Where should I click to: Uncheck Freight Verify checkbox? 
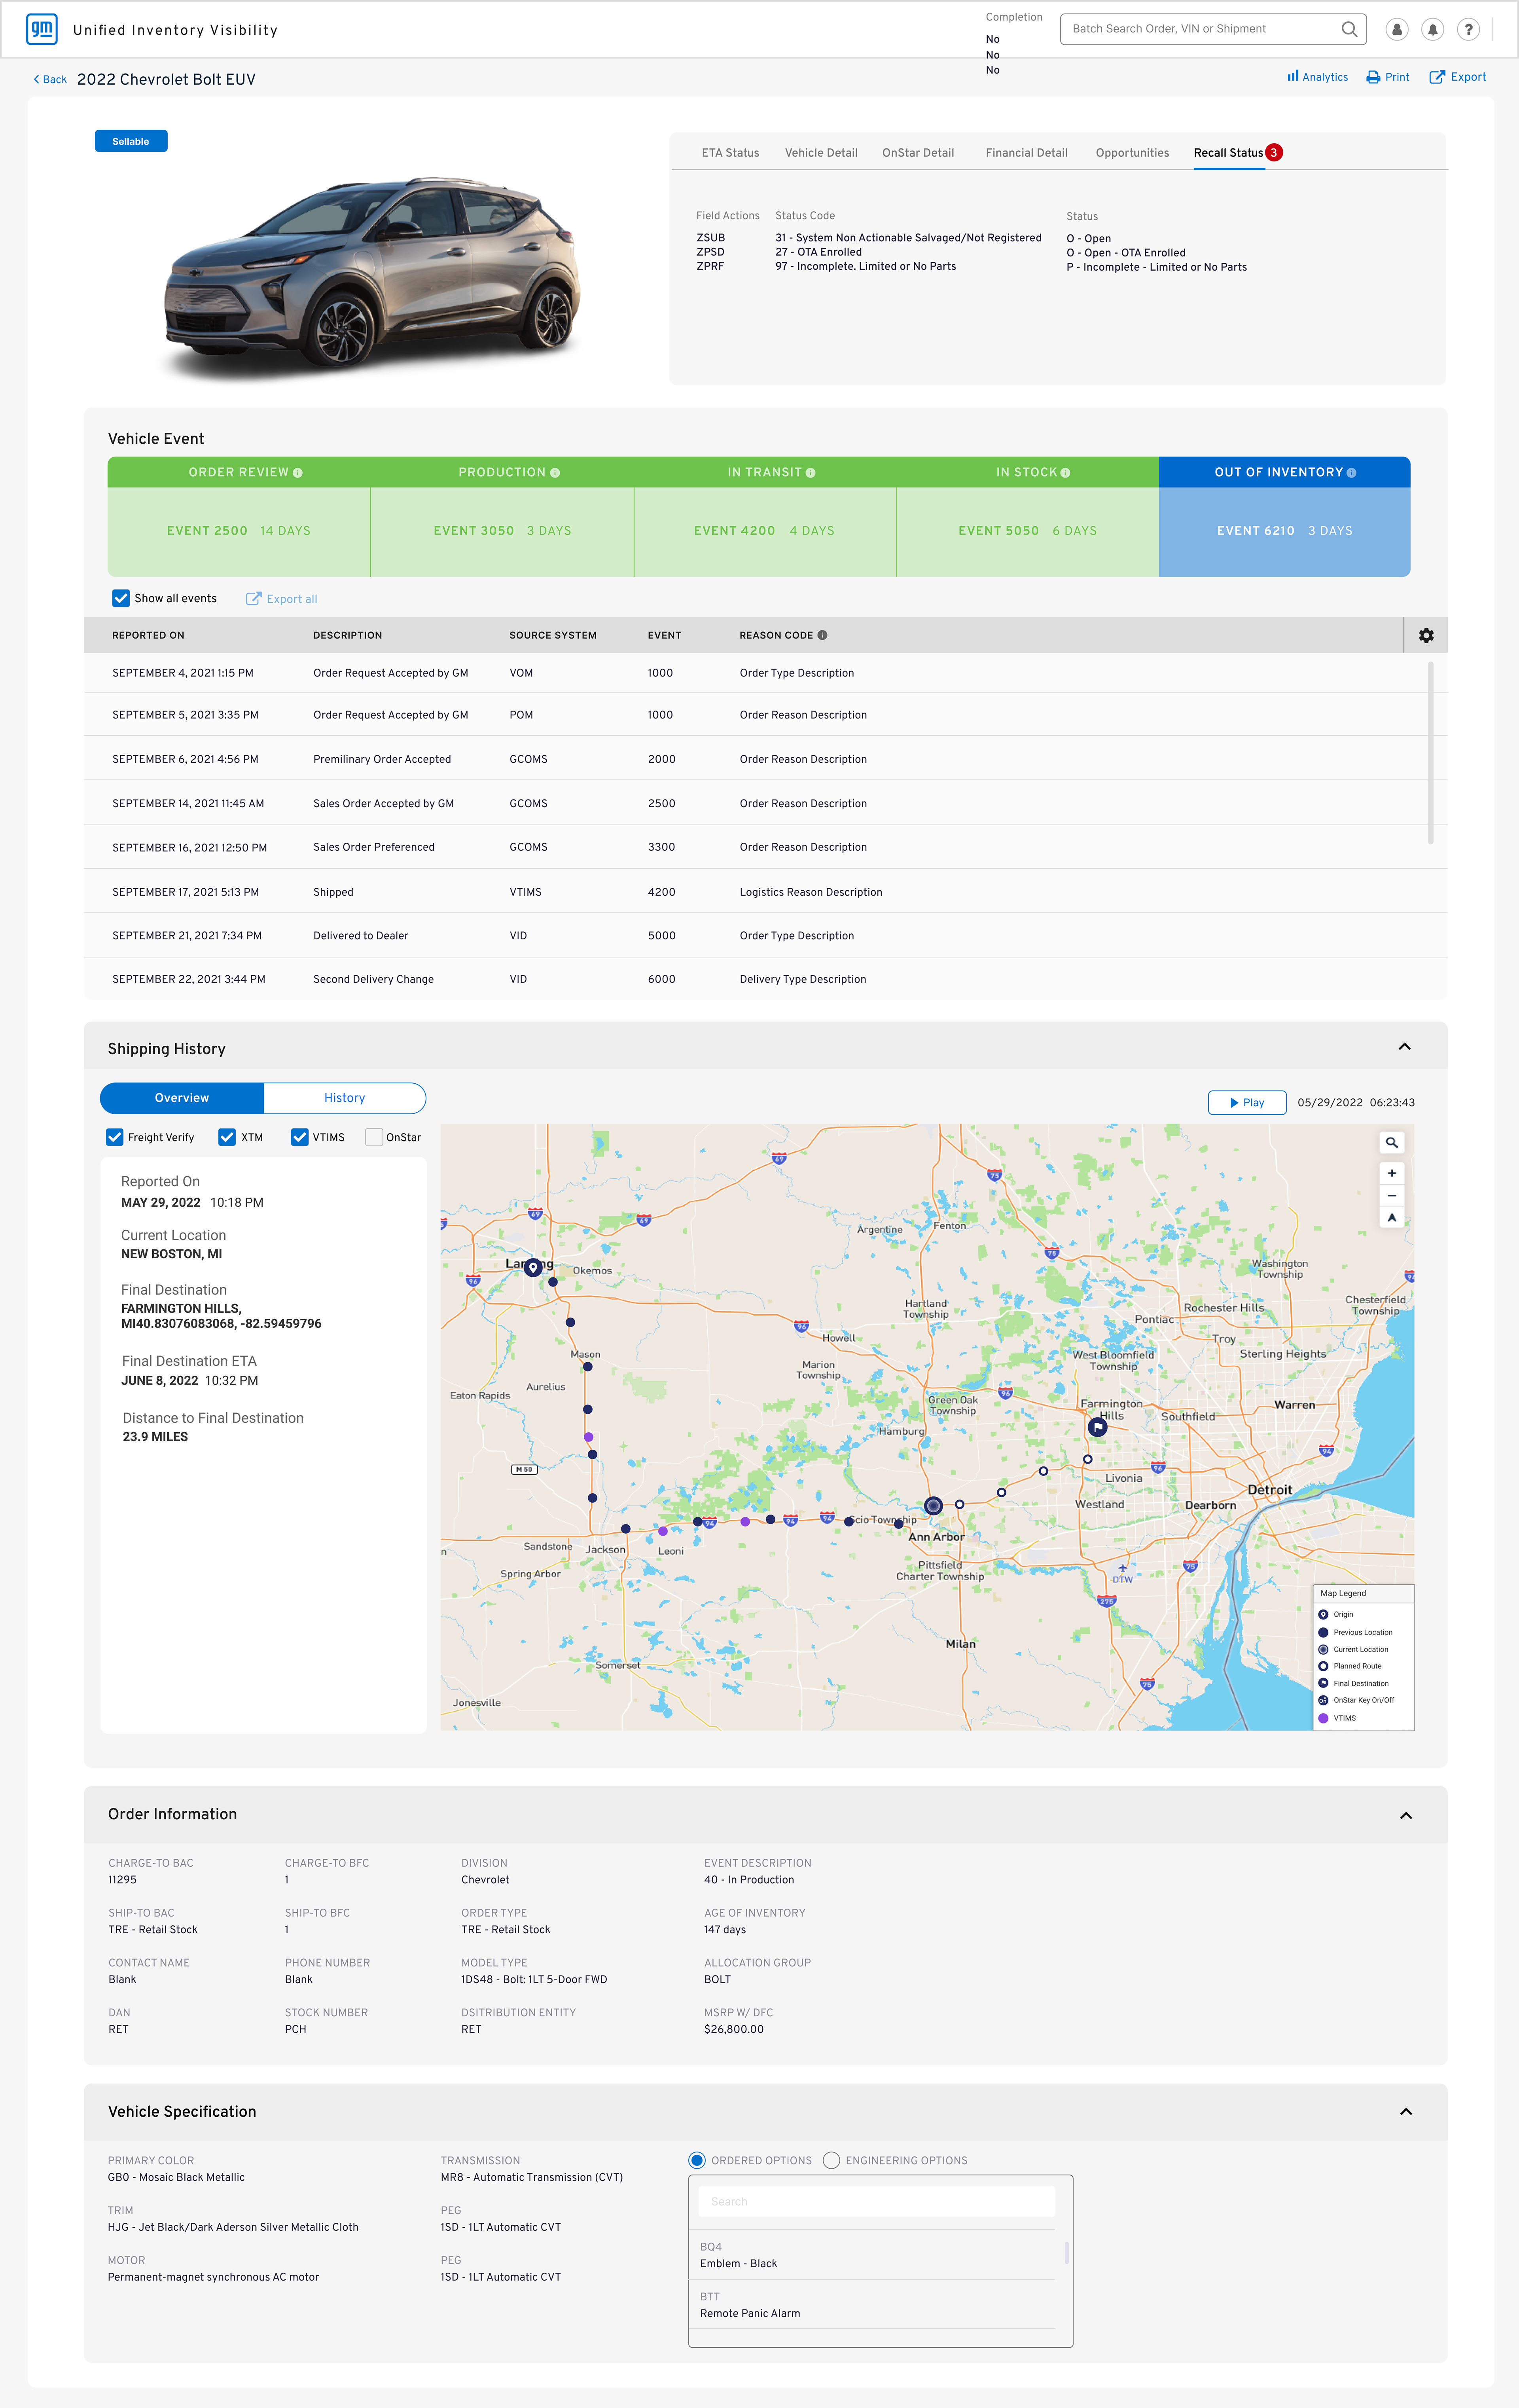click(115, 1137)
